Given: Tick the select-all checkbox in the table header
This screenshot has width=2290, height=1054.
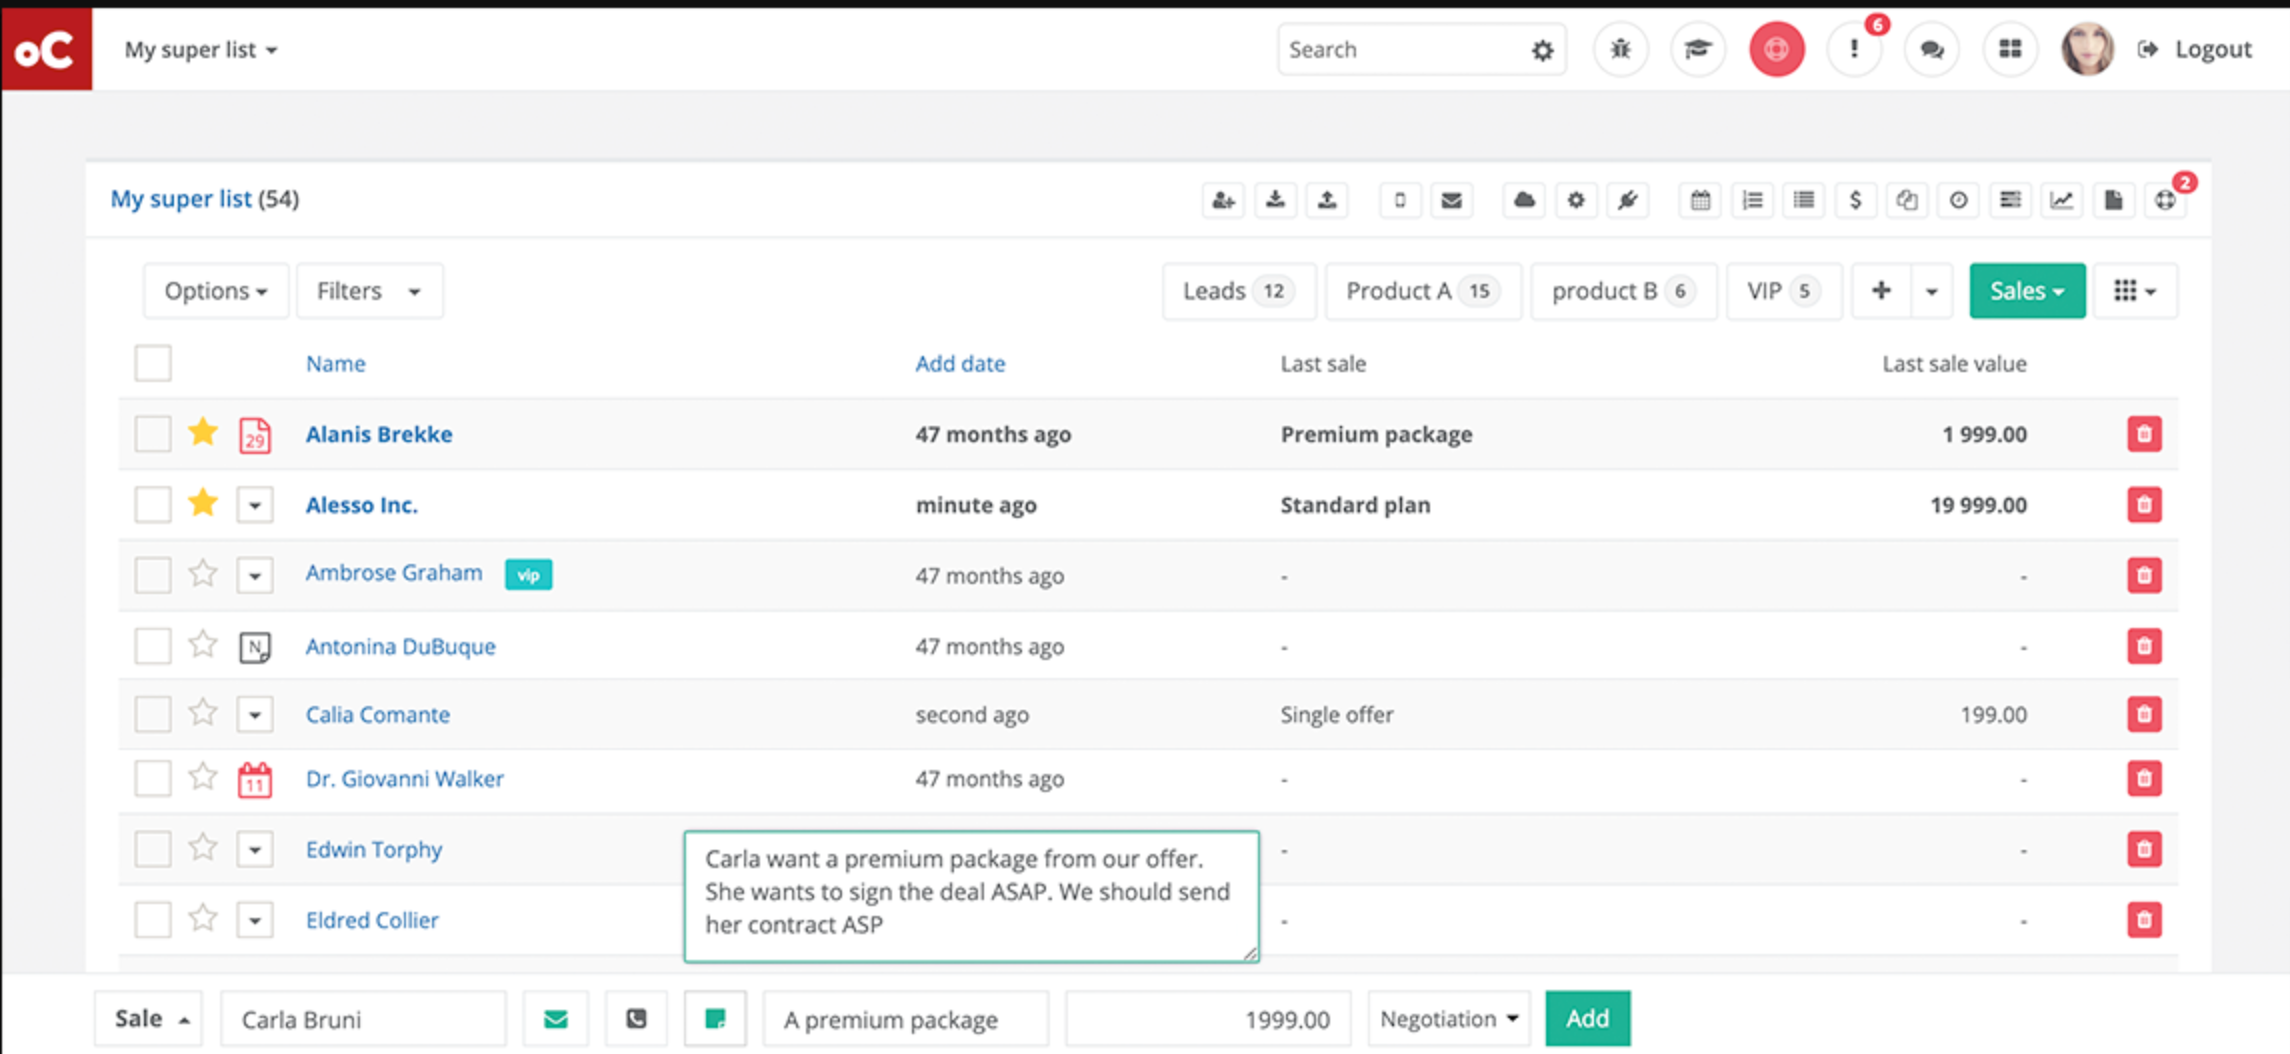Looking at the screenshot, I should (153, 363).
